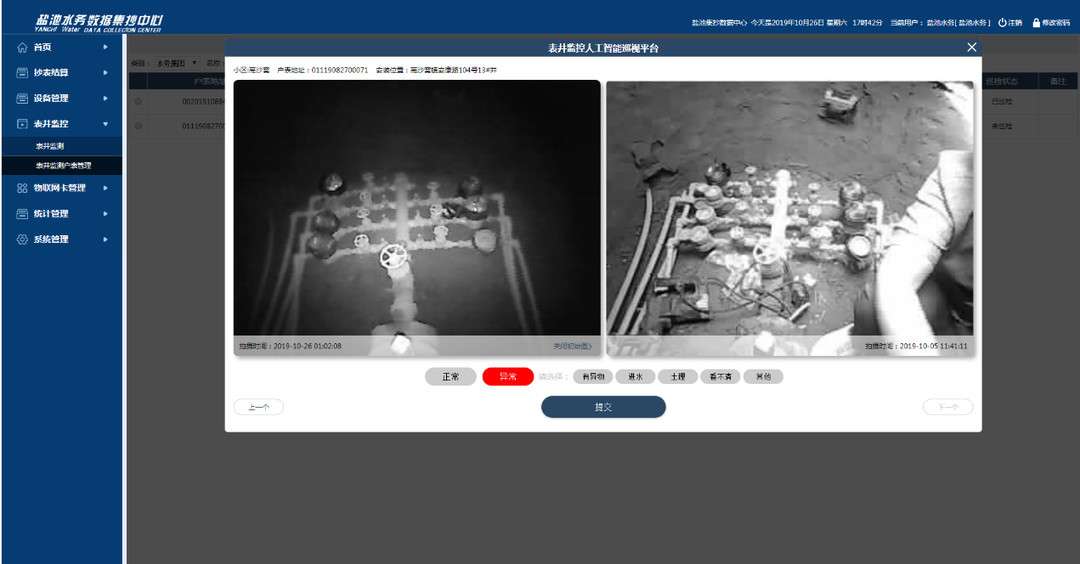Click the capture time 2019-10-26 01:02:08
The height and width of the screenshot is (564, 1080).
click(290, 346)
